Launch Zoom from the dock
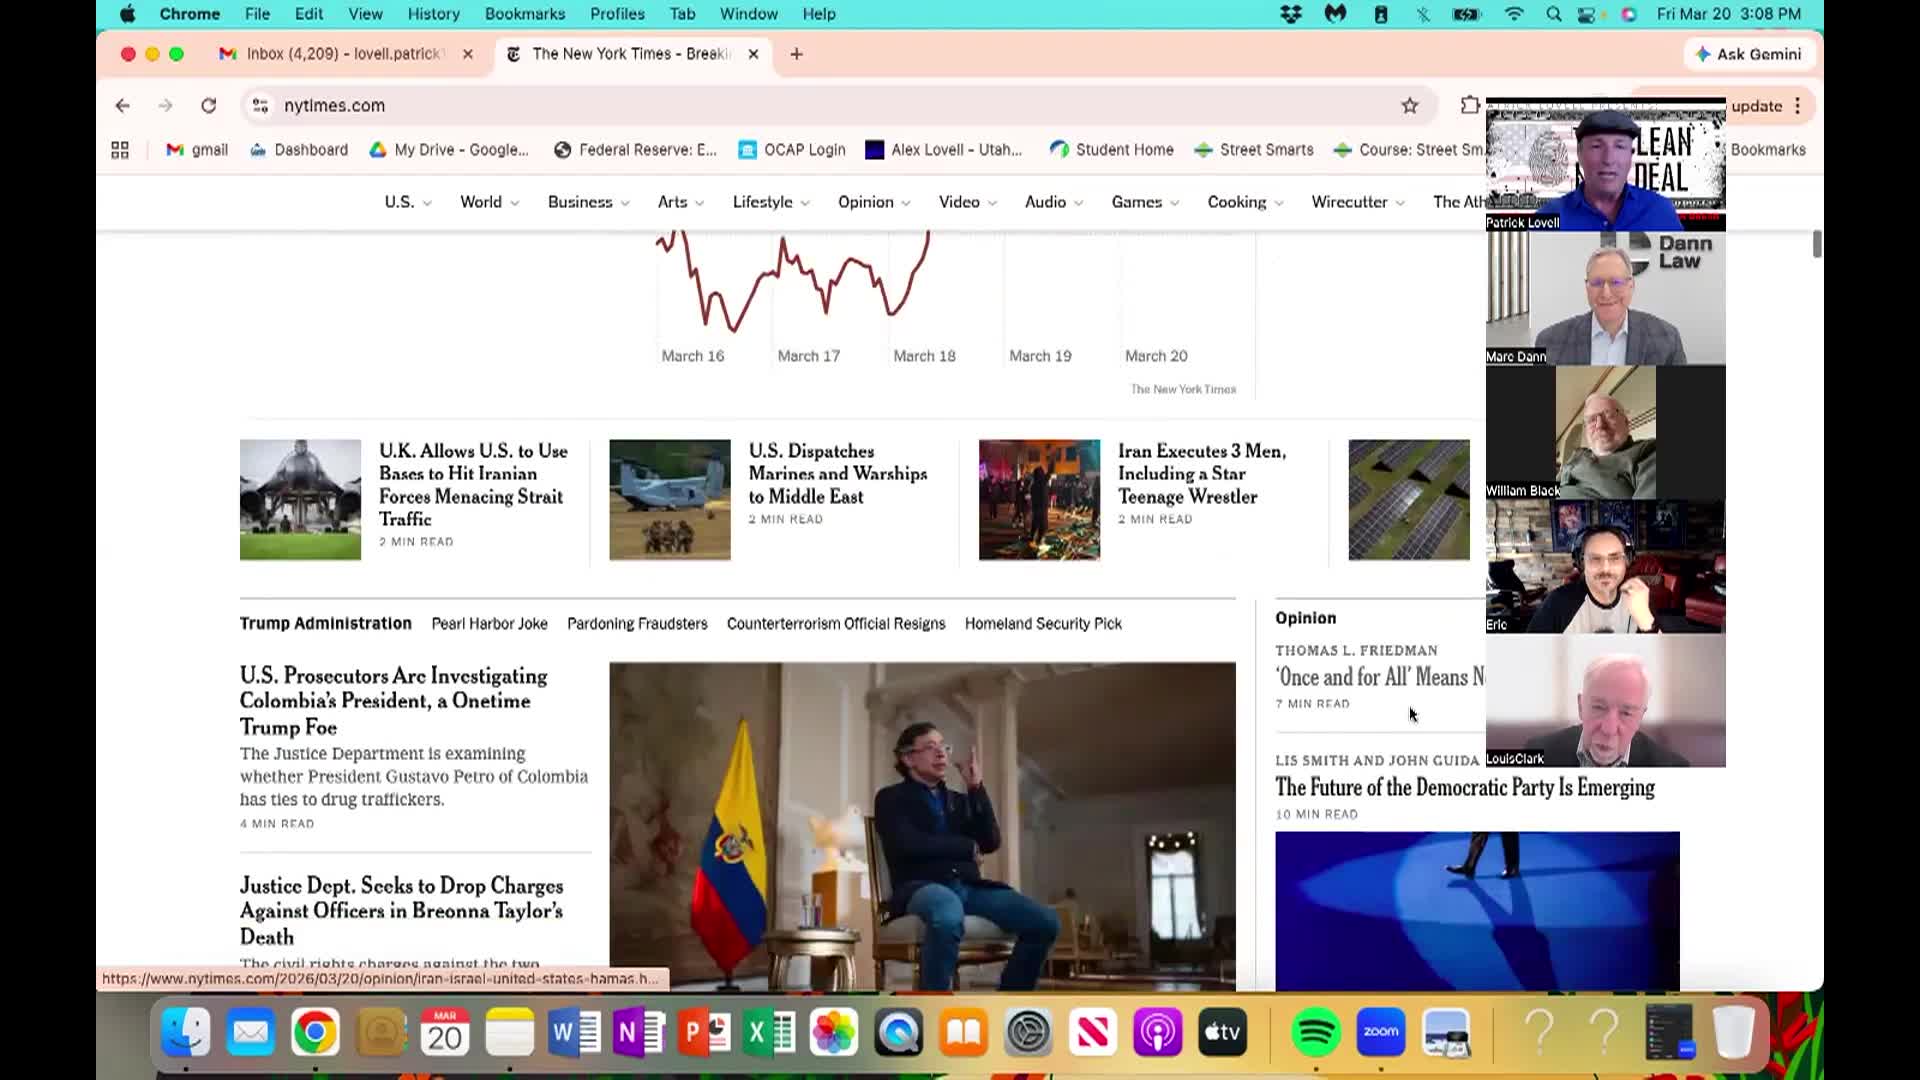The image size is (1920, 1080). [x=1381, y=1032]
